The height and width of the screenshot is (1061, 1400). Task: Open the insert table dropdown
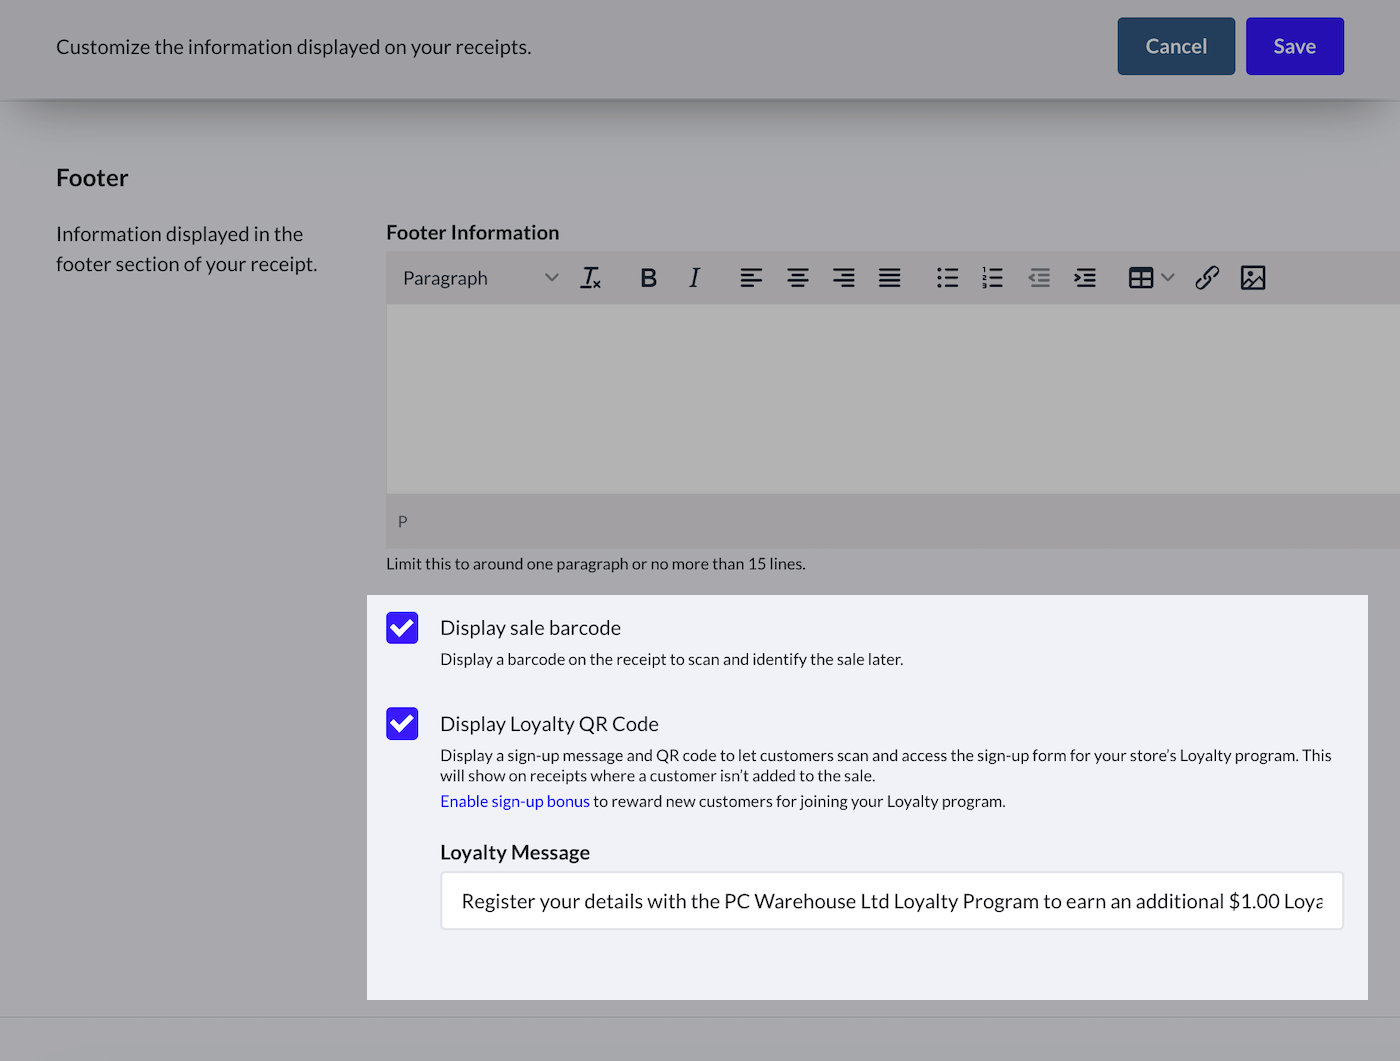(1151, 278)
